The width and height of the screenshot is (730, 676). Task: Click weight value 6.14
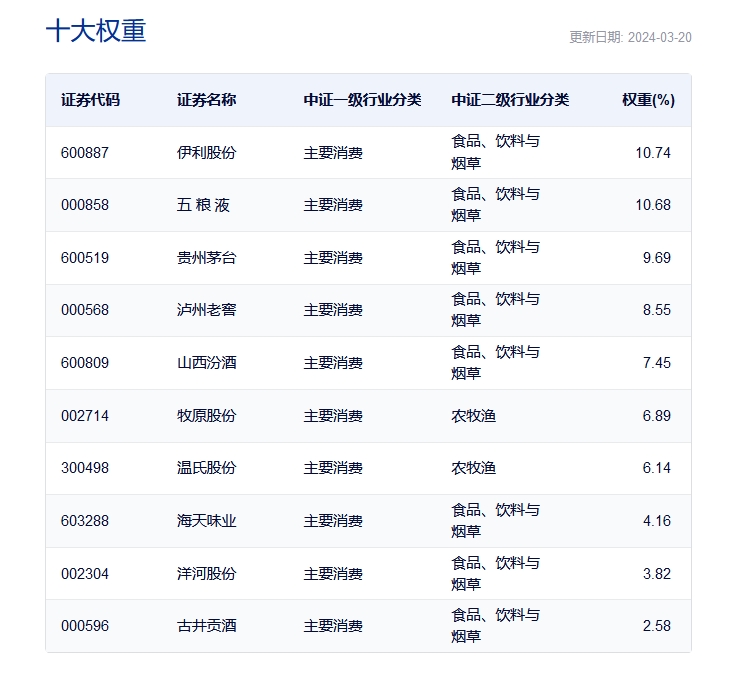(656, 467)
